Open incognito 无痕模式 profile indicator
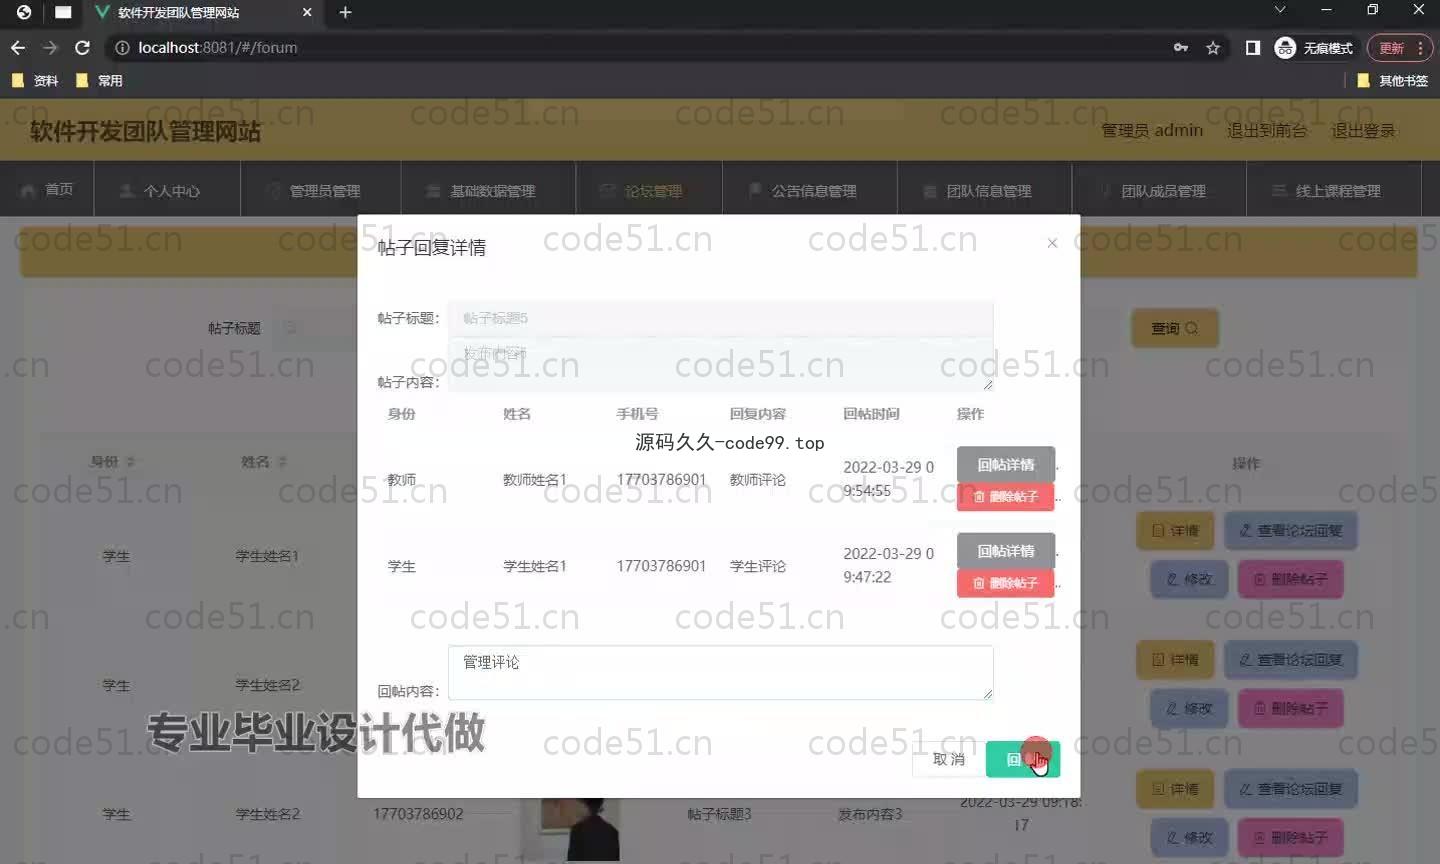Image resolution: width=1440 pixels, height=864 pixels. coord(1314,47)
